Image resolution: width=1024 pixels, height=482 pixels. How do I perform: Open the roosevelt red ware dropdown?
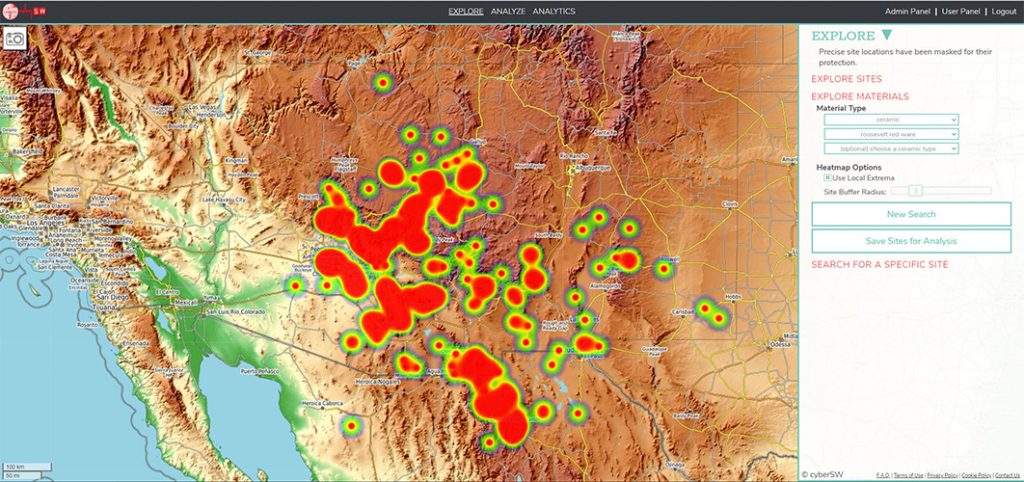(x=891, y=133)
